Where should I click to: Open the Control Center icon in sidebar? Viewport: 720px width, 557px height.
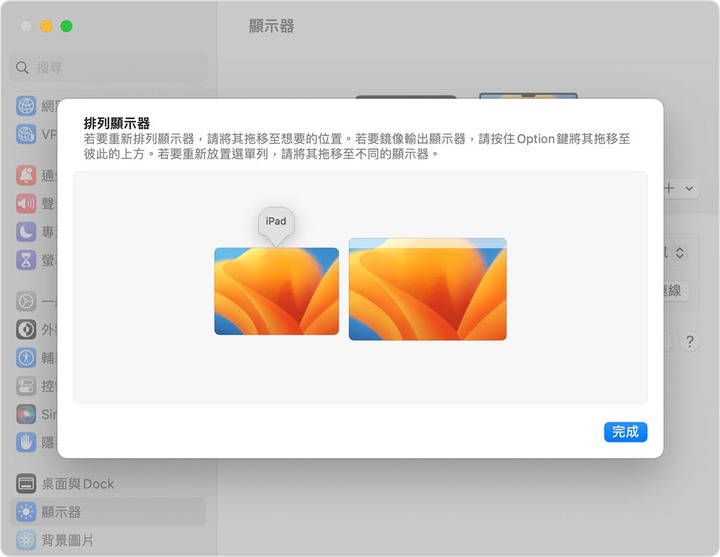pos(26,386)
